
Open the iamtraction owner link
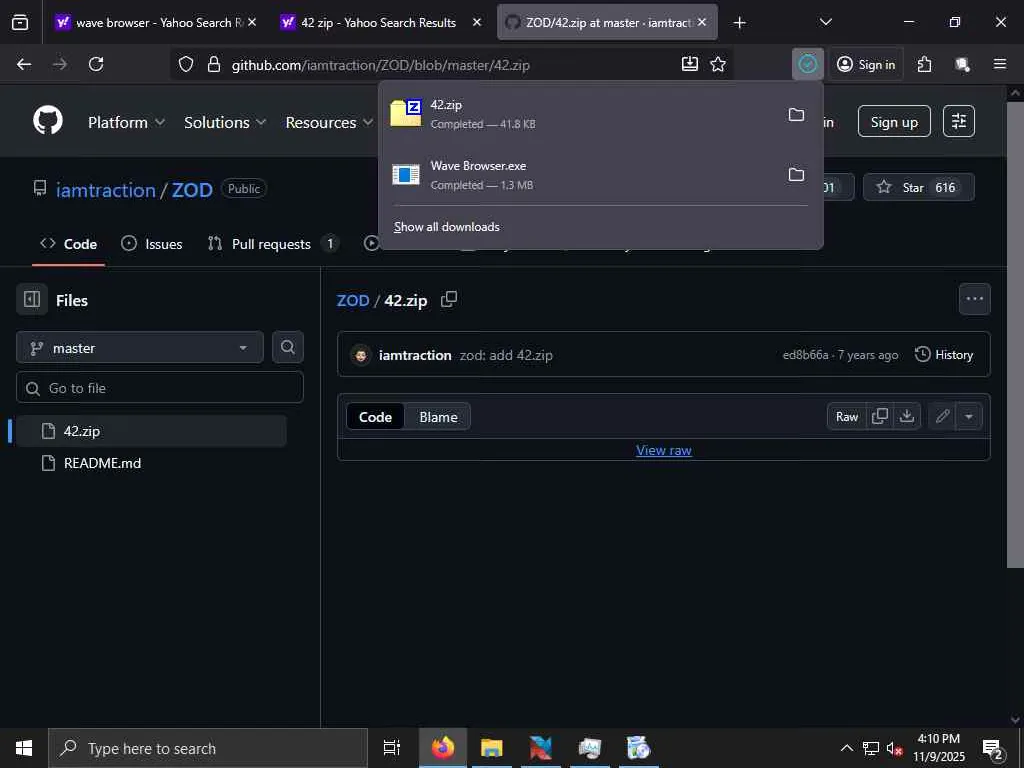click(x=106, y=189)
